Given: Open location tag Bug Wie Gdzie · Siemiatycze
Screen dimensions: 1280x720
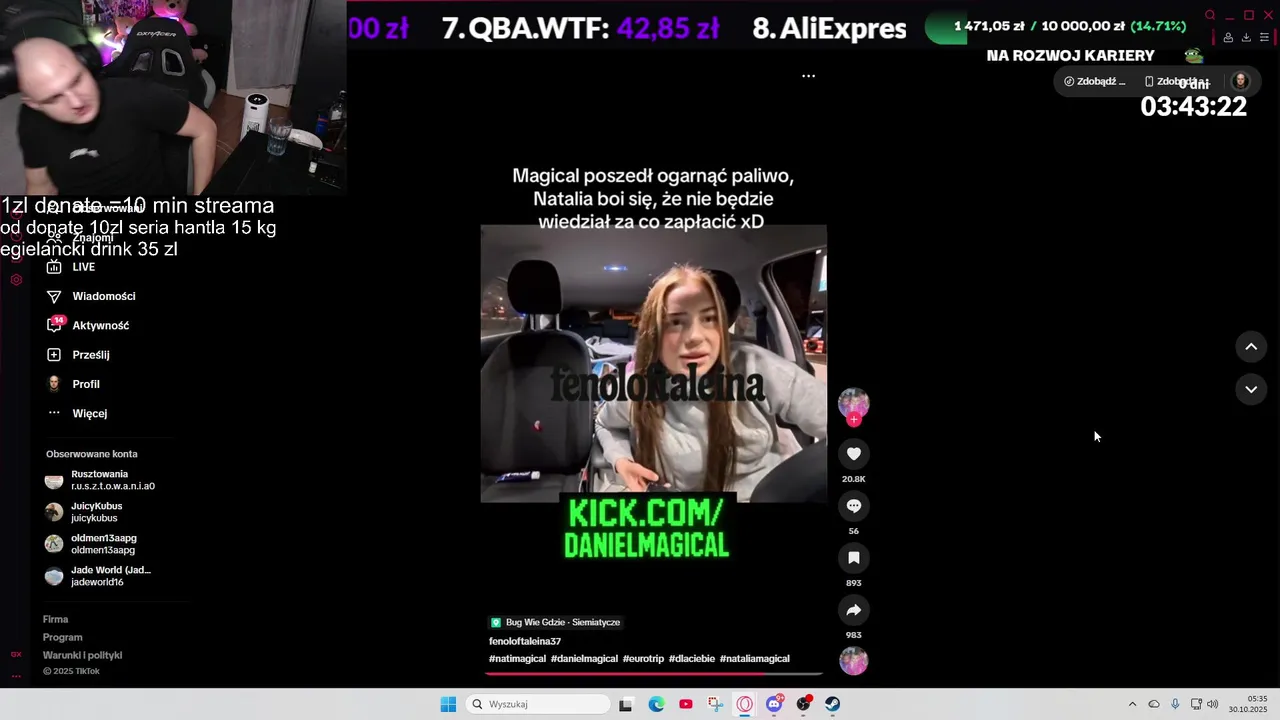Looking at the screenshot, I should [x=555, y=622].
